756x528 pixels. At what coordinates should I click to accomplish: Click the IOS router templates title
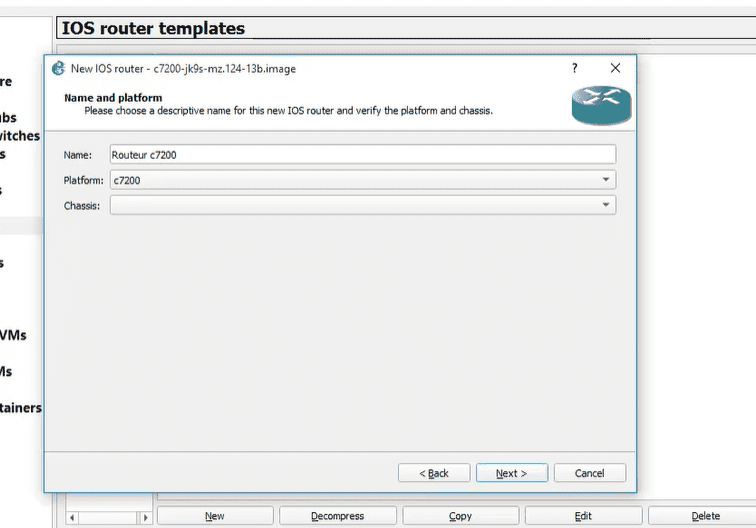pos(153,28)
